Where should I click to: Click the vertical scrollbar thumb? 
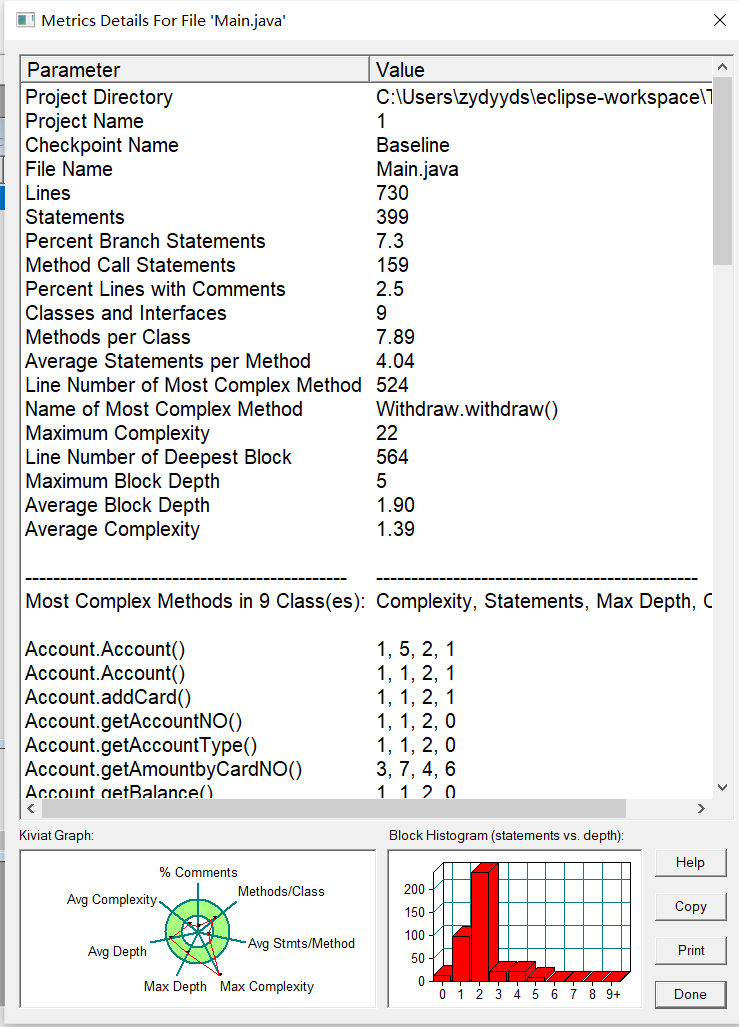click(x=722, y=170)
